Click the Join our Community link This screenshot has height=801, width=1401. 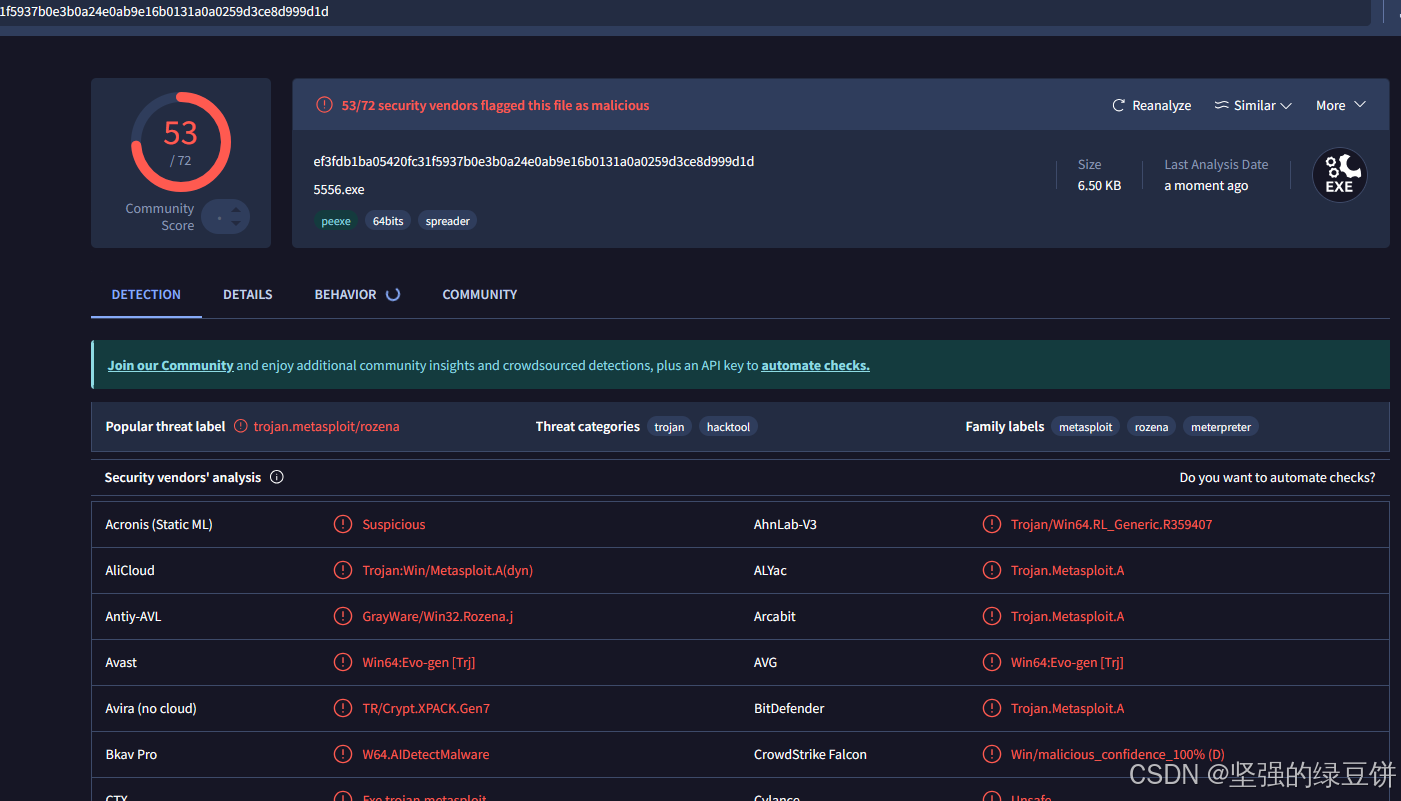pyautogui.click(x=171, y=365)
